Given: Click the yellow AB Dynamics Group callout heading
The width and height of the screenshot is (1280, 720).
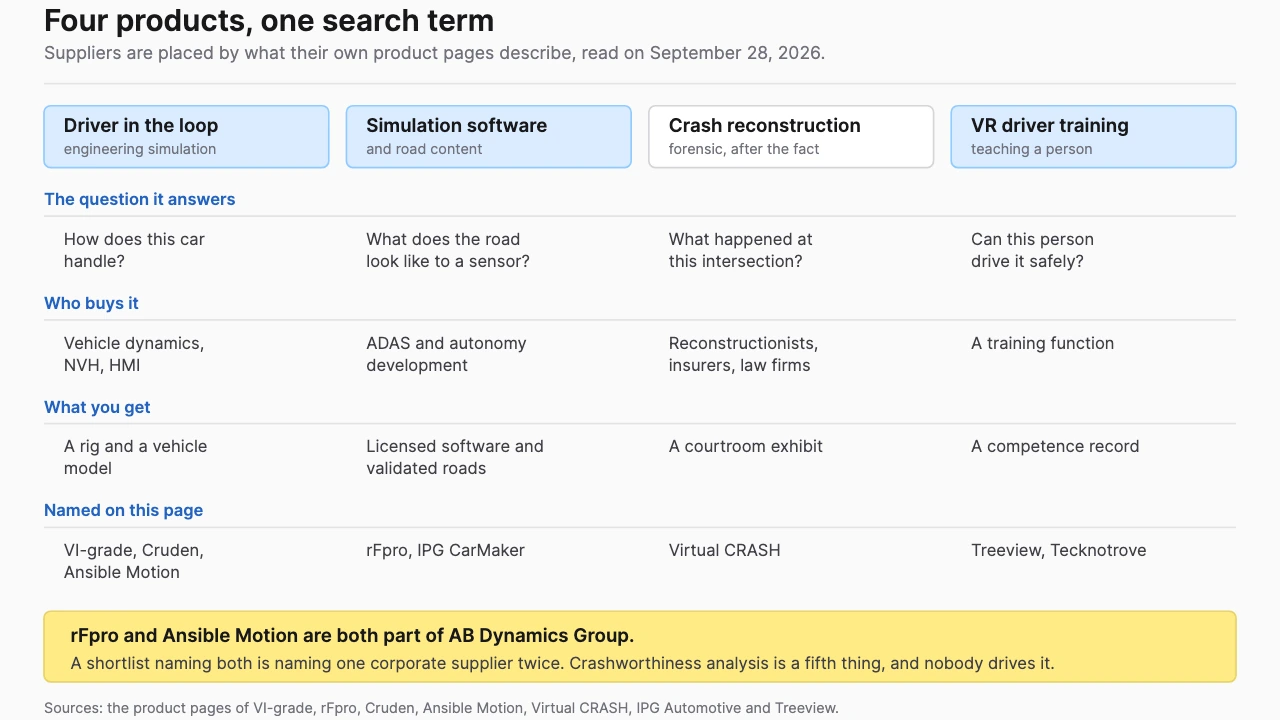Looking at the screenshot, I should click(x=352, y=636).
